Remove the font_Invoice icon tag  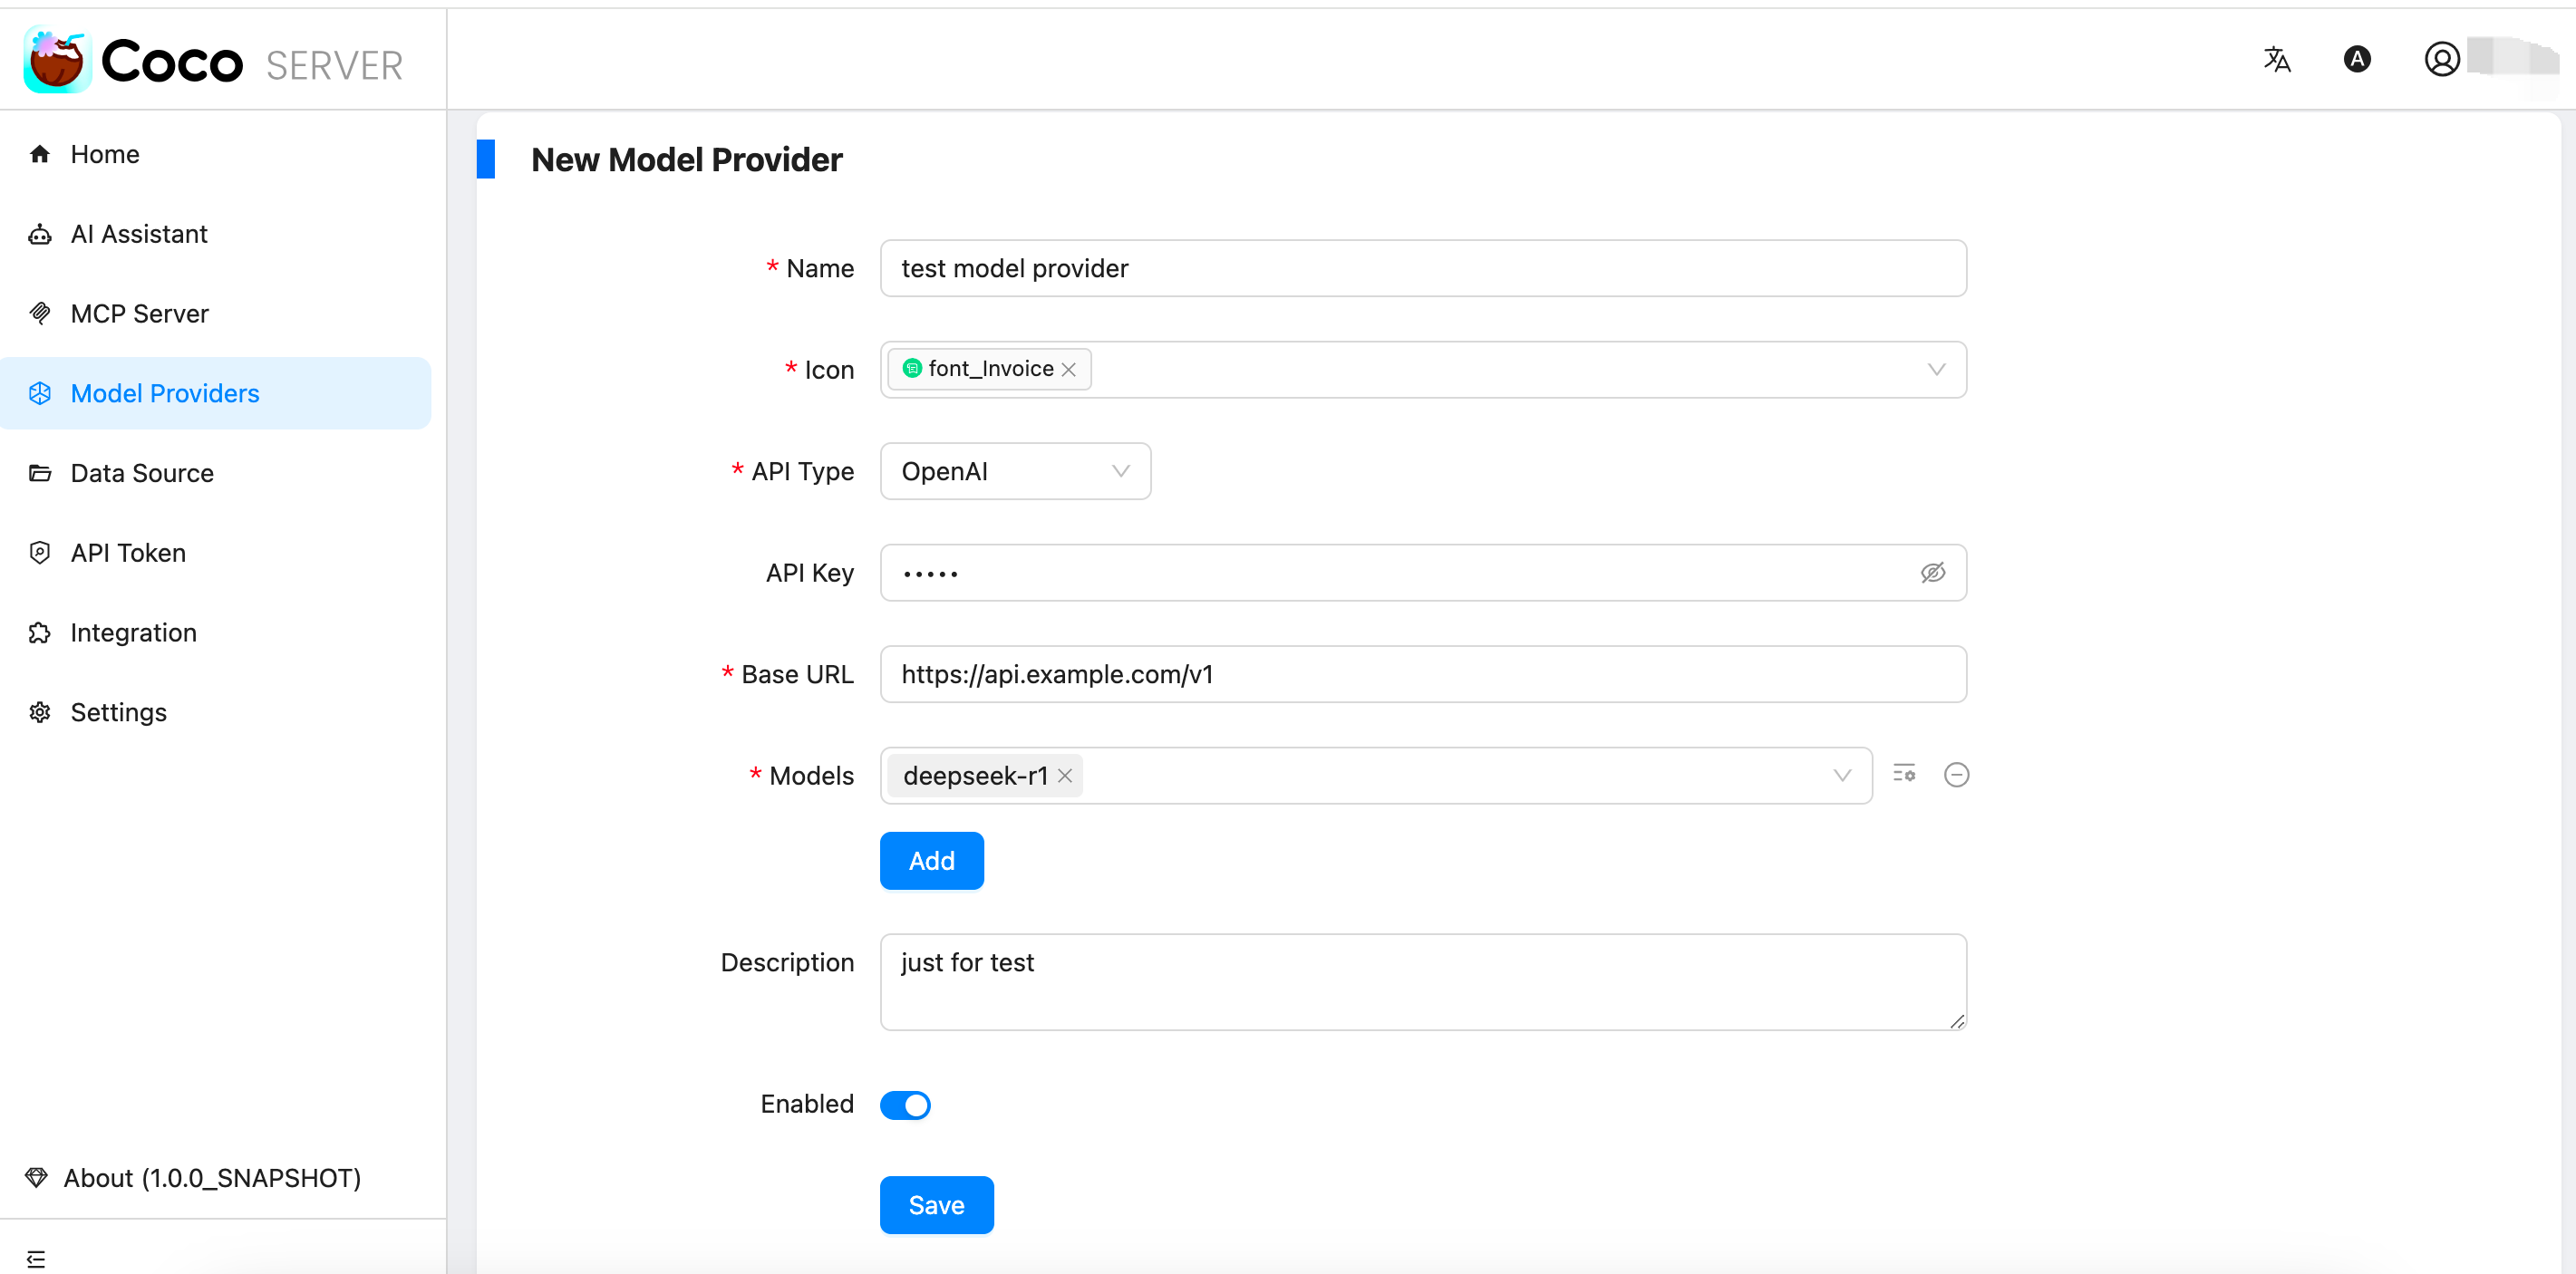[x=1069, y=370]
